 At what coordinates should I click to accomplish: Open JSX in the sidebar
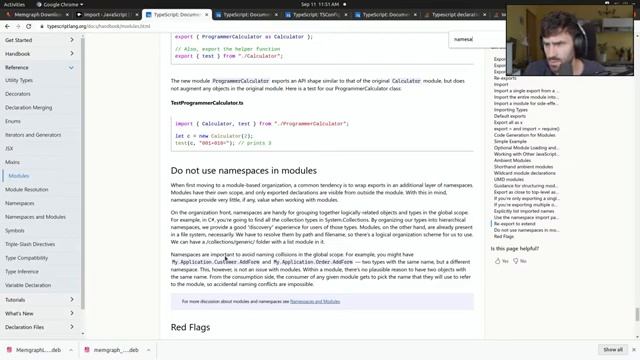[x=9, y=149]
